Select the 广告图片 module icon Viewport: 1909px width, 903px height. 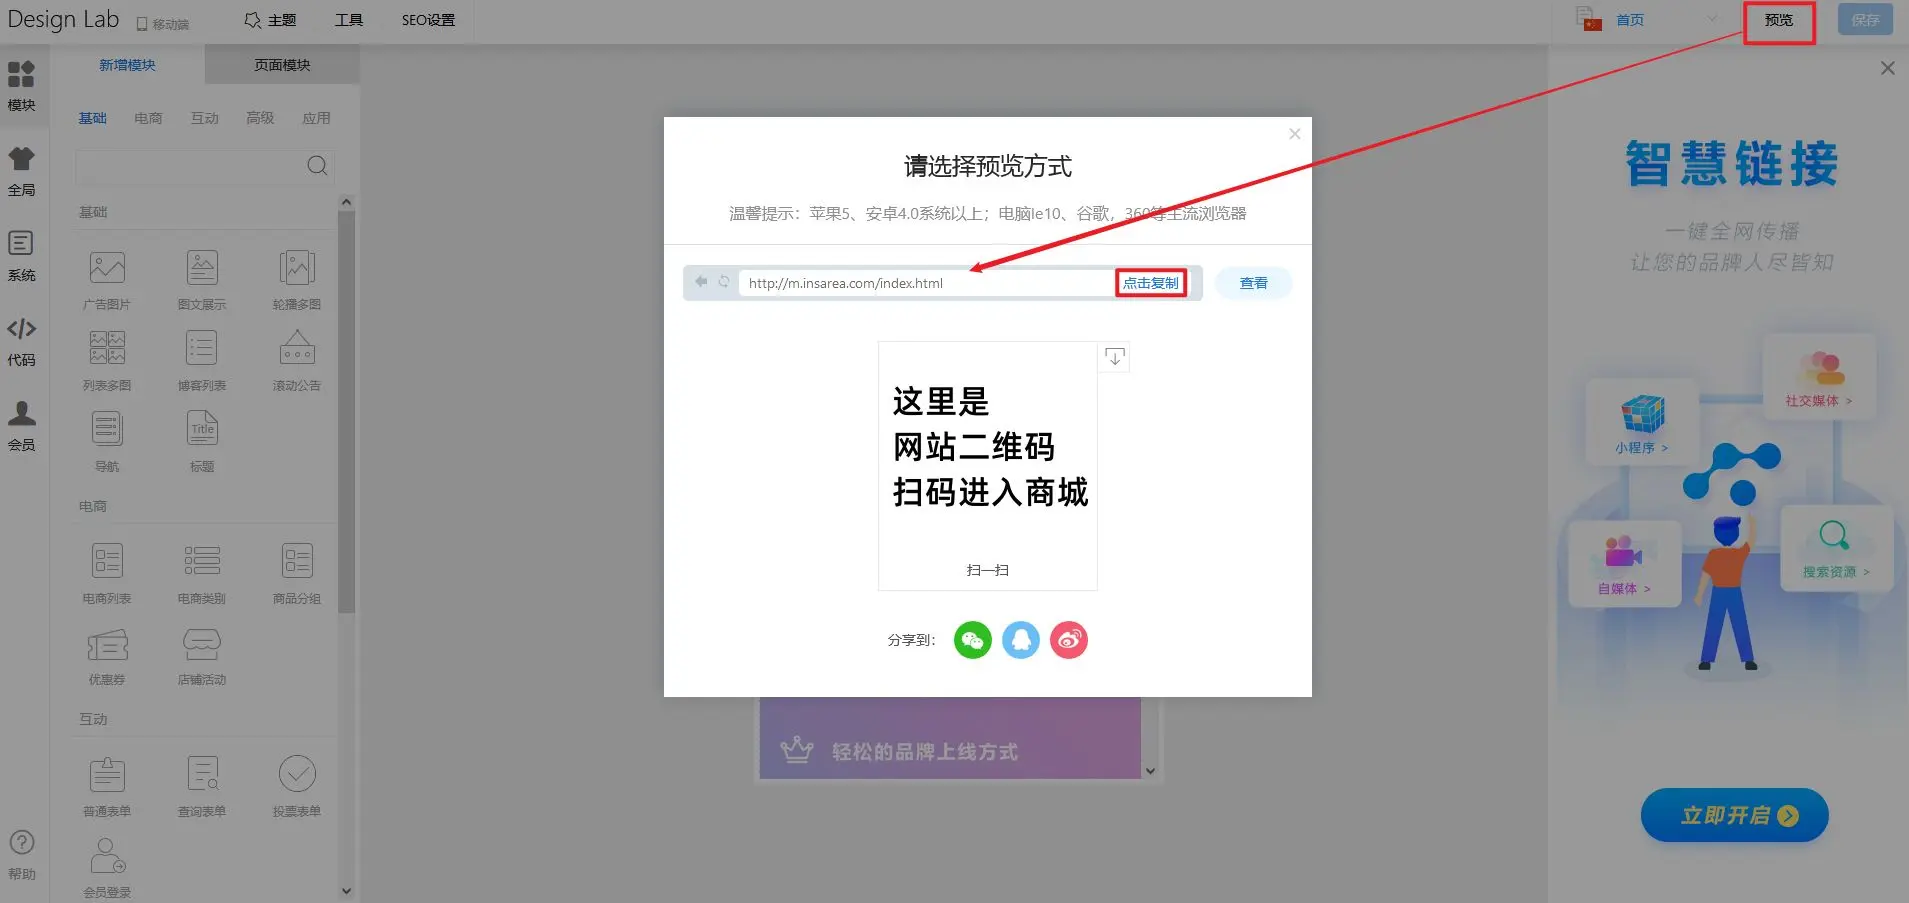(x=107, y=270)
